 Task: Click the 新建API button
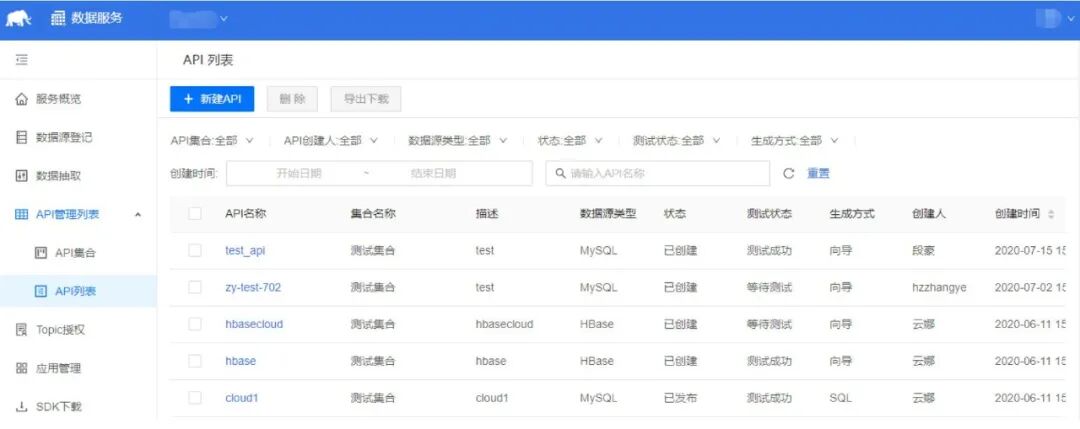212,99
